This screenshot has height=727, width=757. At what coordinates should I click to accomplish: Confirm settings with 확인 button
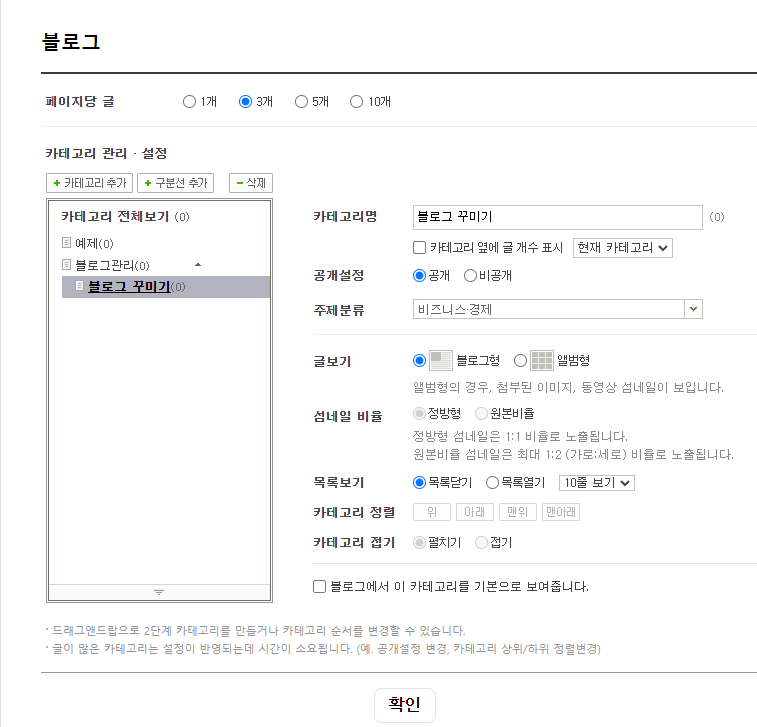coord(405,705)
